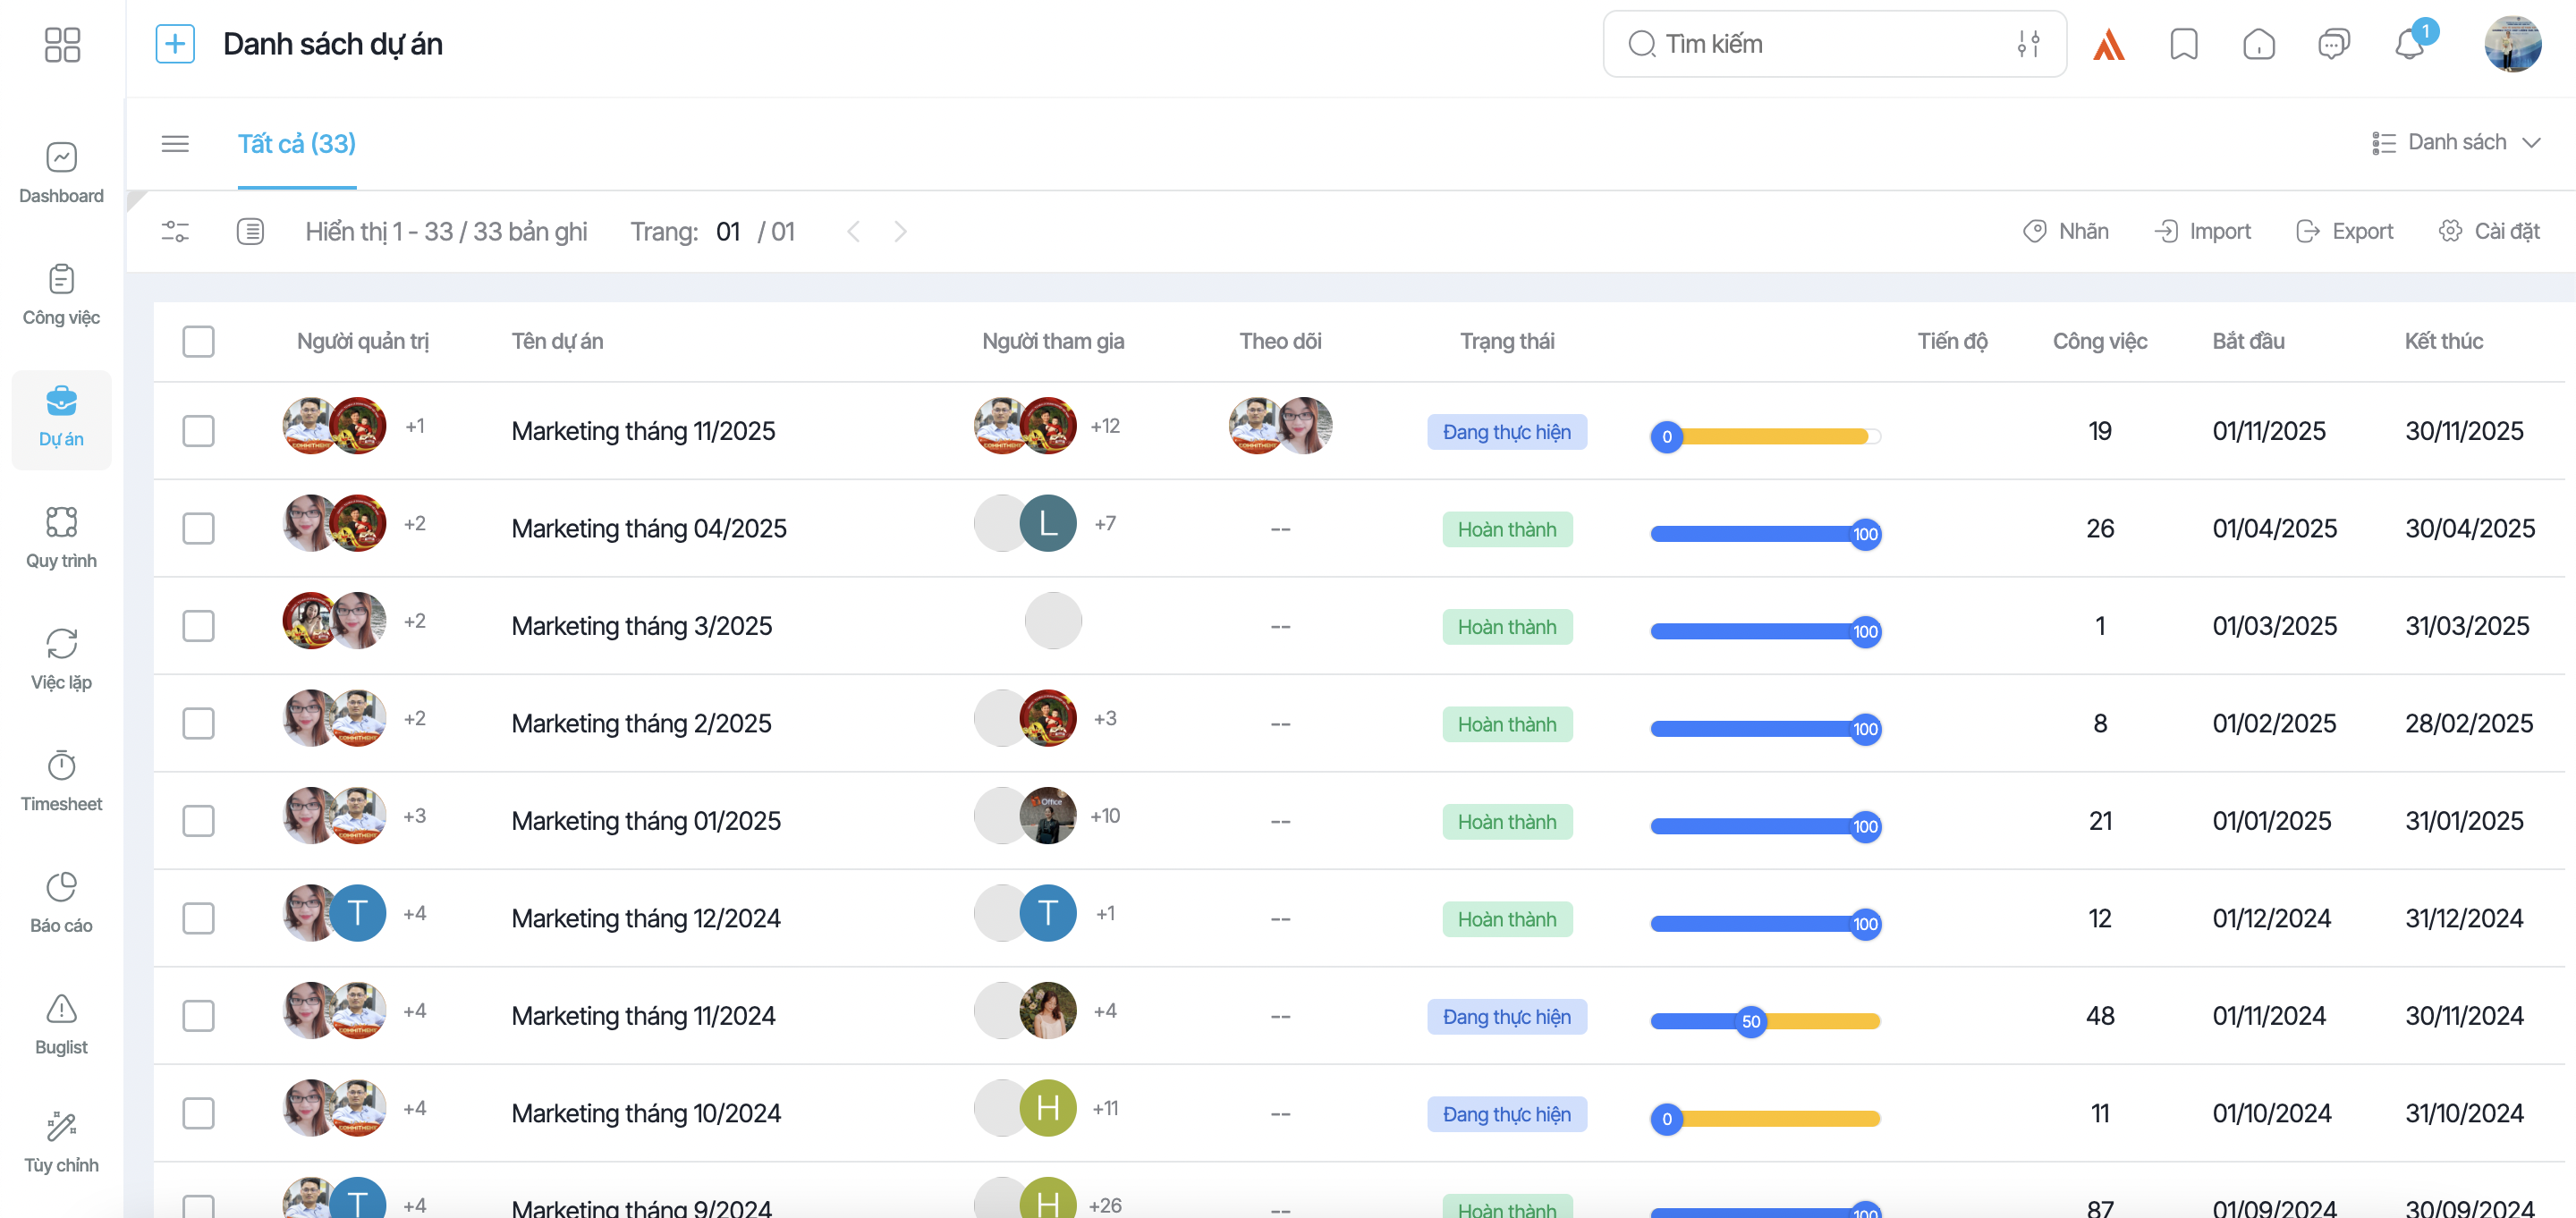Check the select-all header checkbox

198,341
